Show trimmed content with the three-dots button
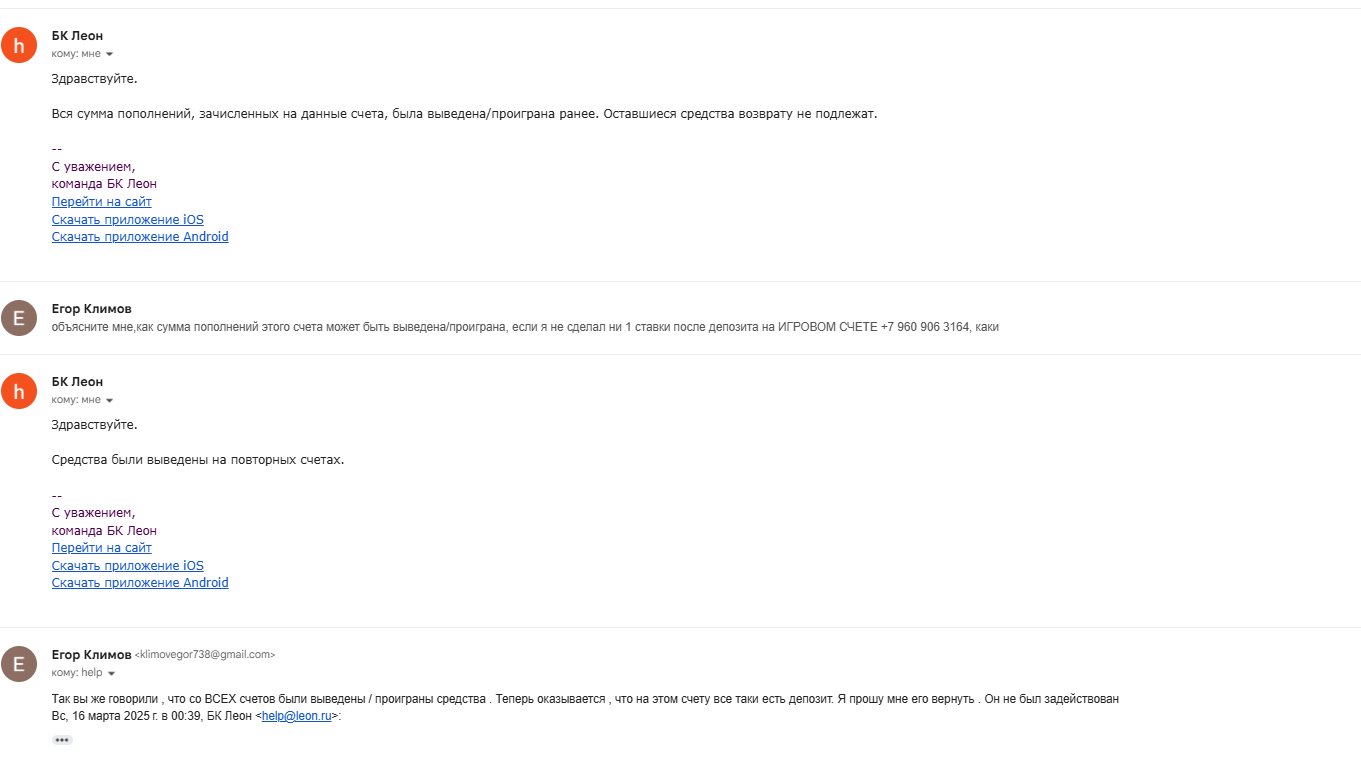This screenshot has width=1361, height=772. click(62, 740)
